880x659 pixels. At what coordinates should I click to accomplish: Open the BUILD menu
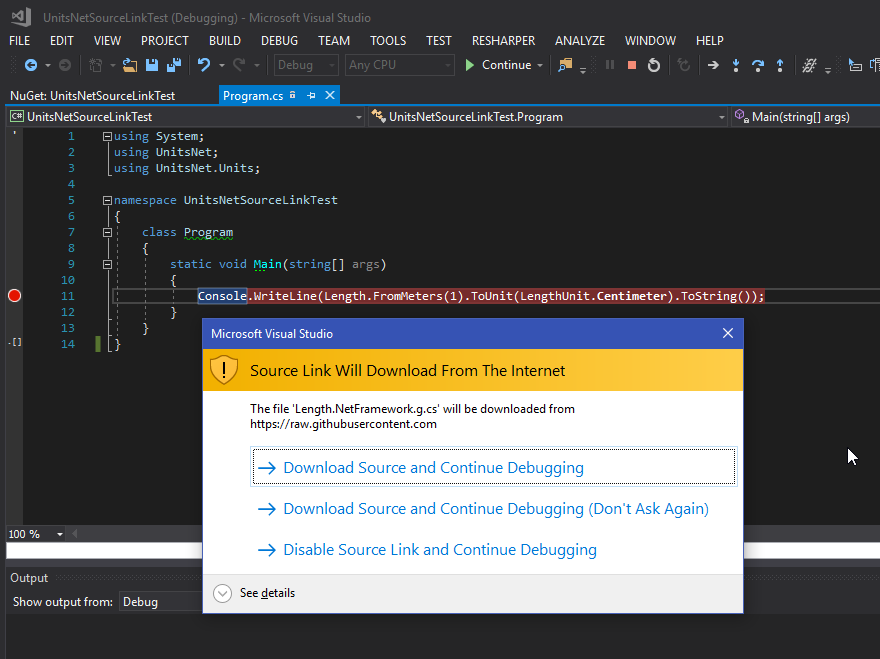[x=224, y=41]
